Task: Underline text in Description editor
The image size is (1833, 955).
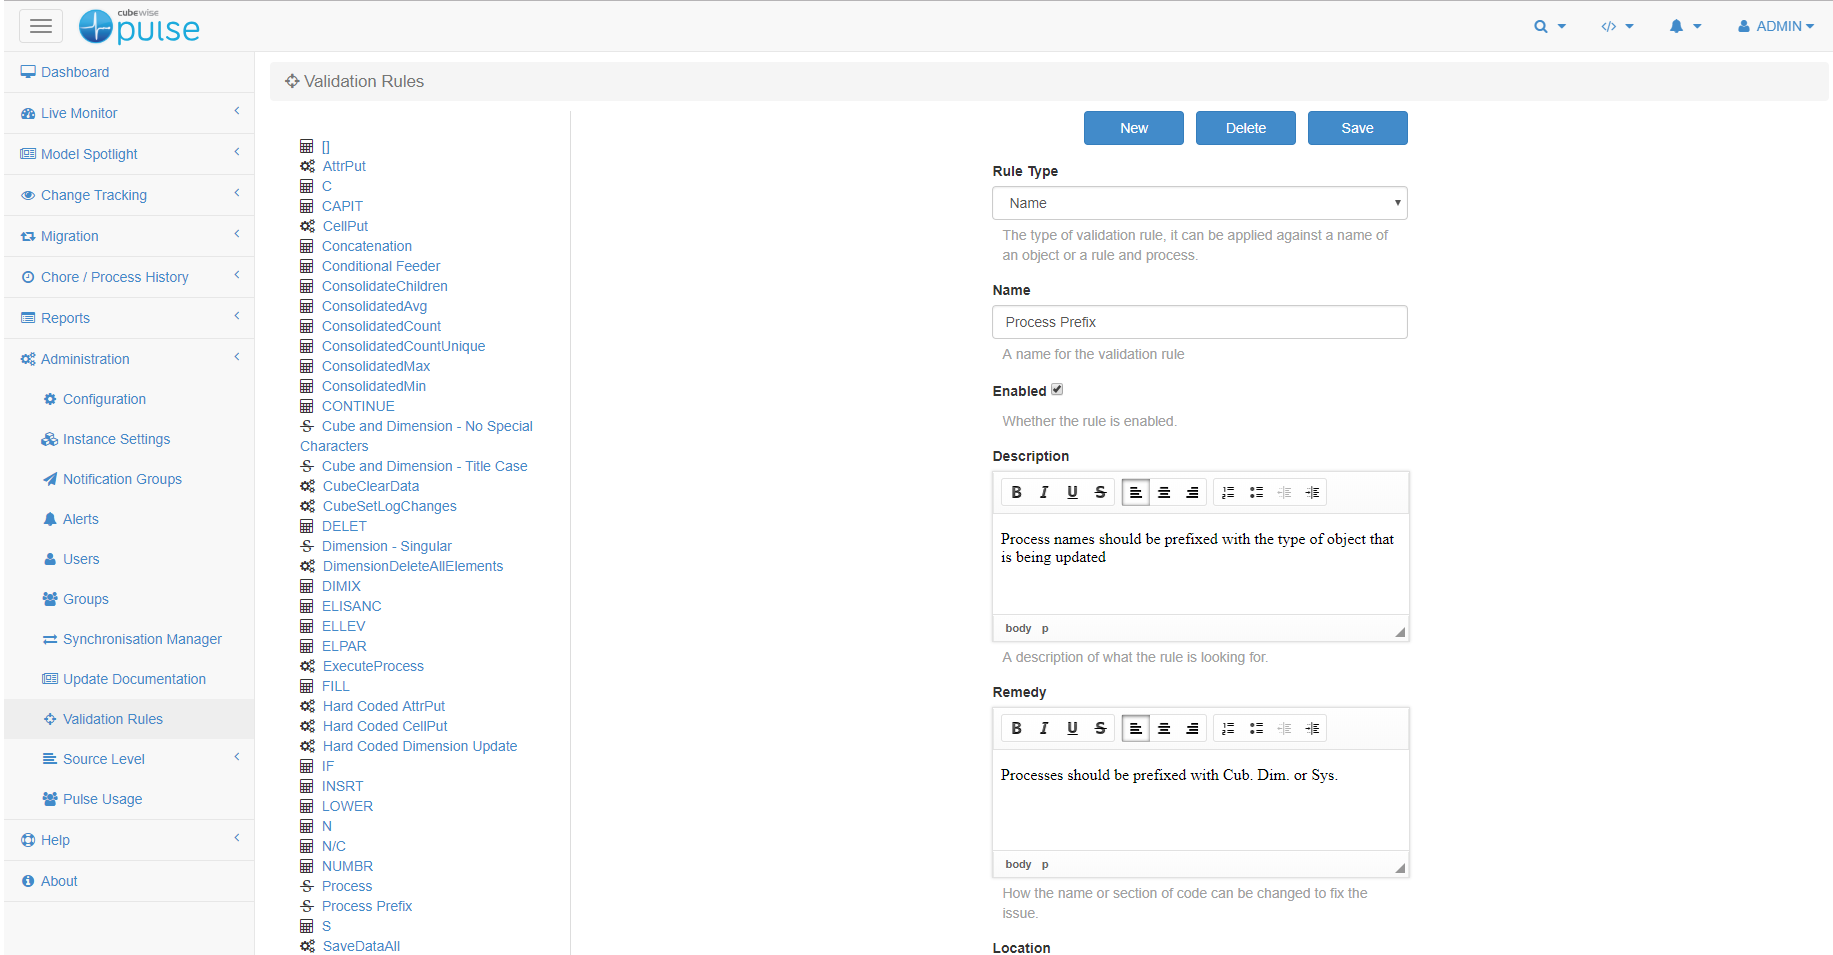Action: (x=1072, y=492)
